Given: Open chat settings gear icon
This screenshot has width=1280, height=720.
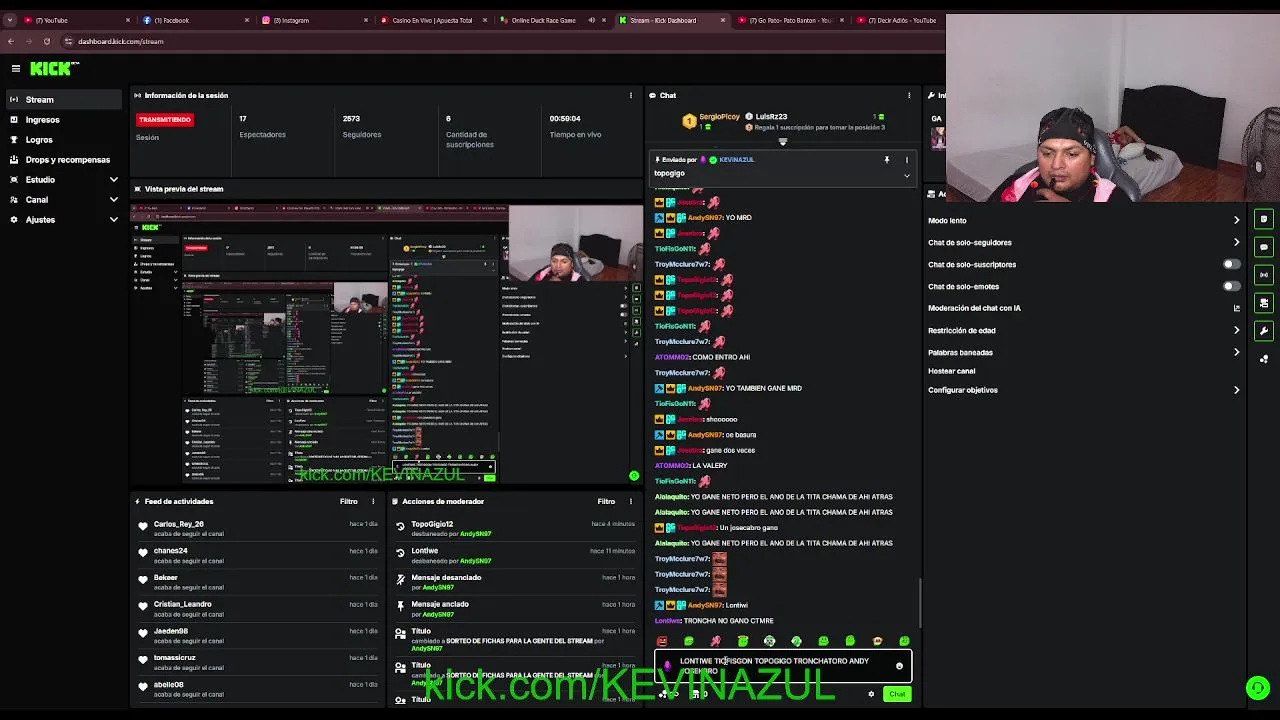Looking at the screenshot, I should coord(871,694).
